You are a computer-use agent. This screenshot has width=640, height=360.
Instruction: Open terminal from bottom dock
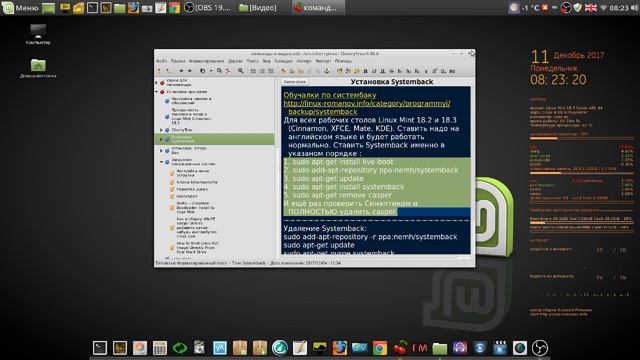point(100,348)
